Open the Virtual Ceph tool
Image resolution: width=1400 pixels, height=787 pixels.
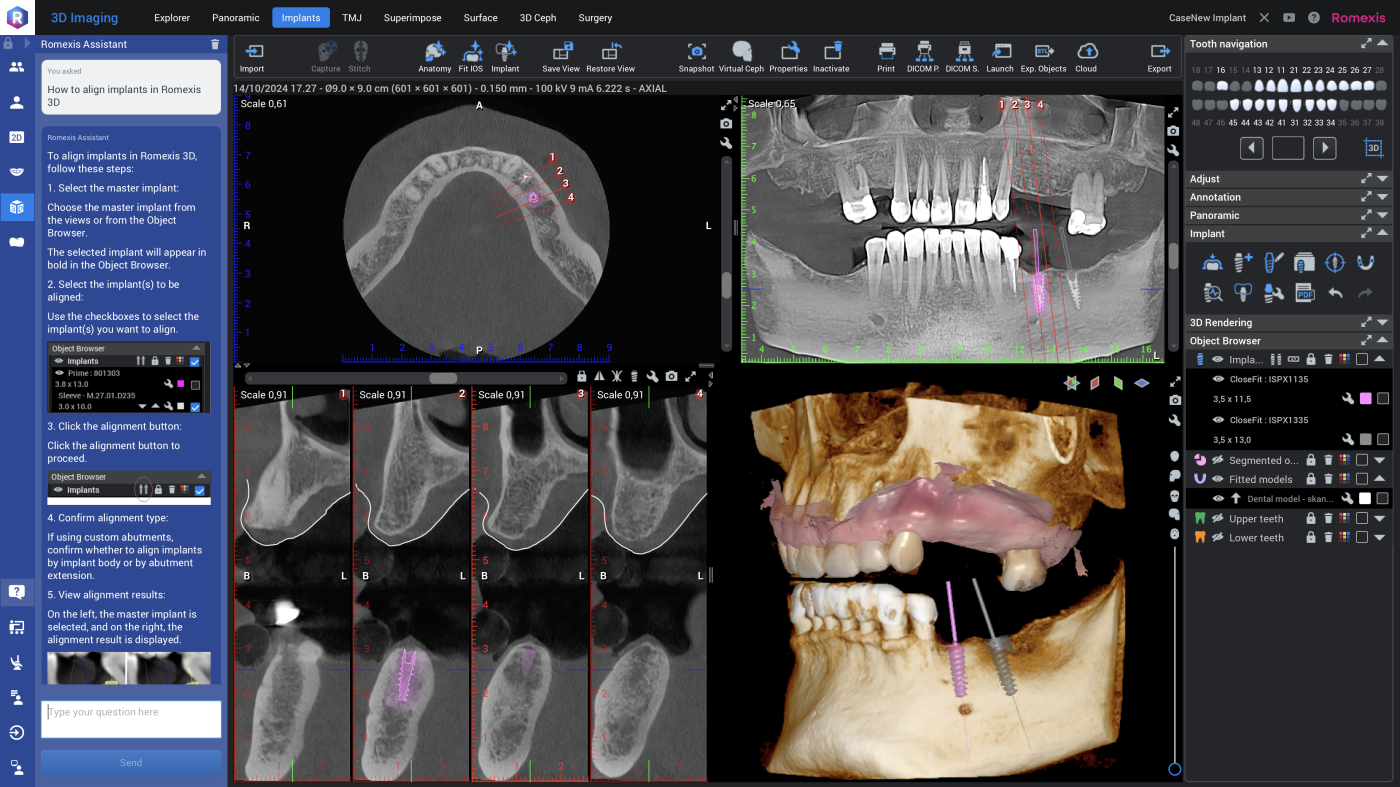(741, 56)
